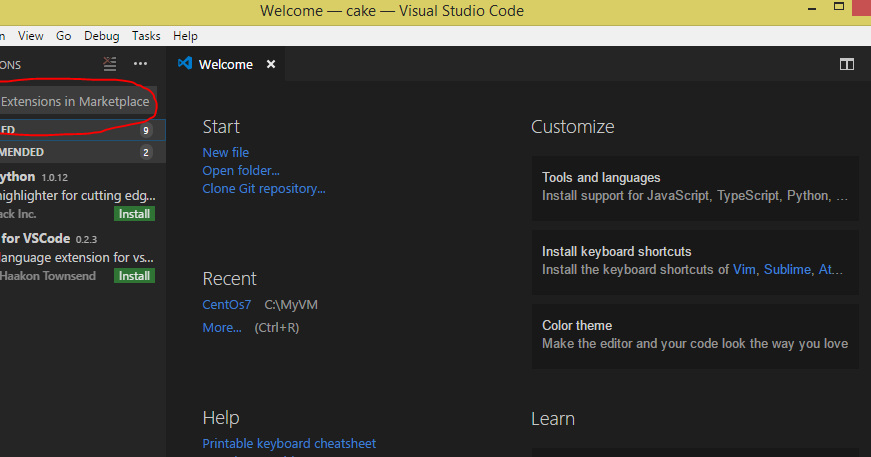Click New file link under Start
The width and height of the screenshot is (871, 457).
pos(226,152)
